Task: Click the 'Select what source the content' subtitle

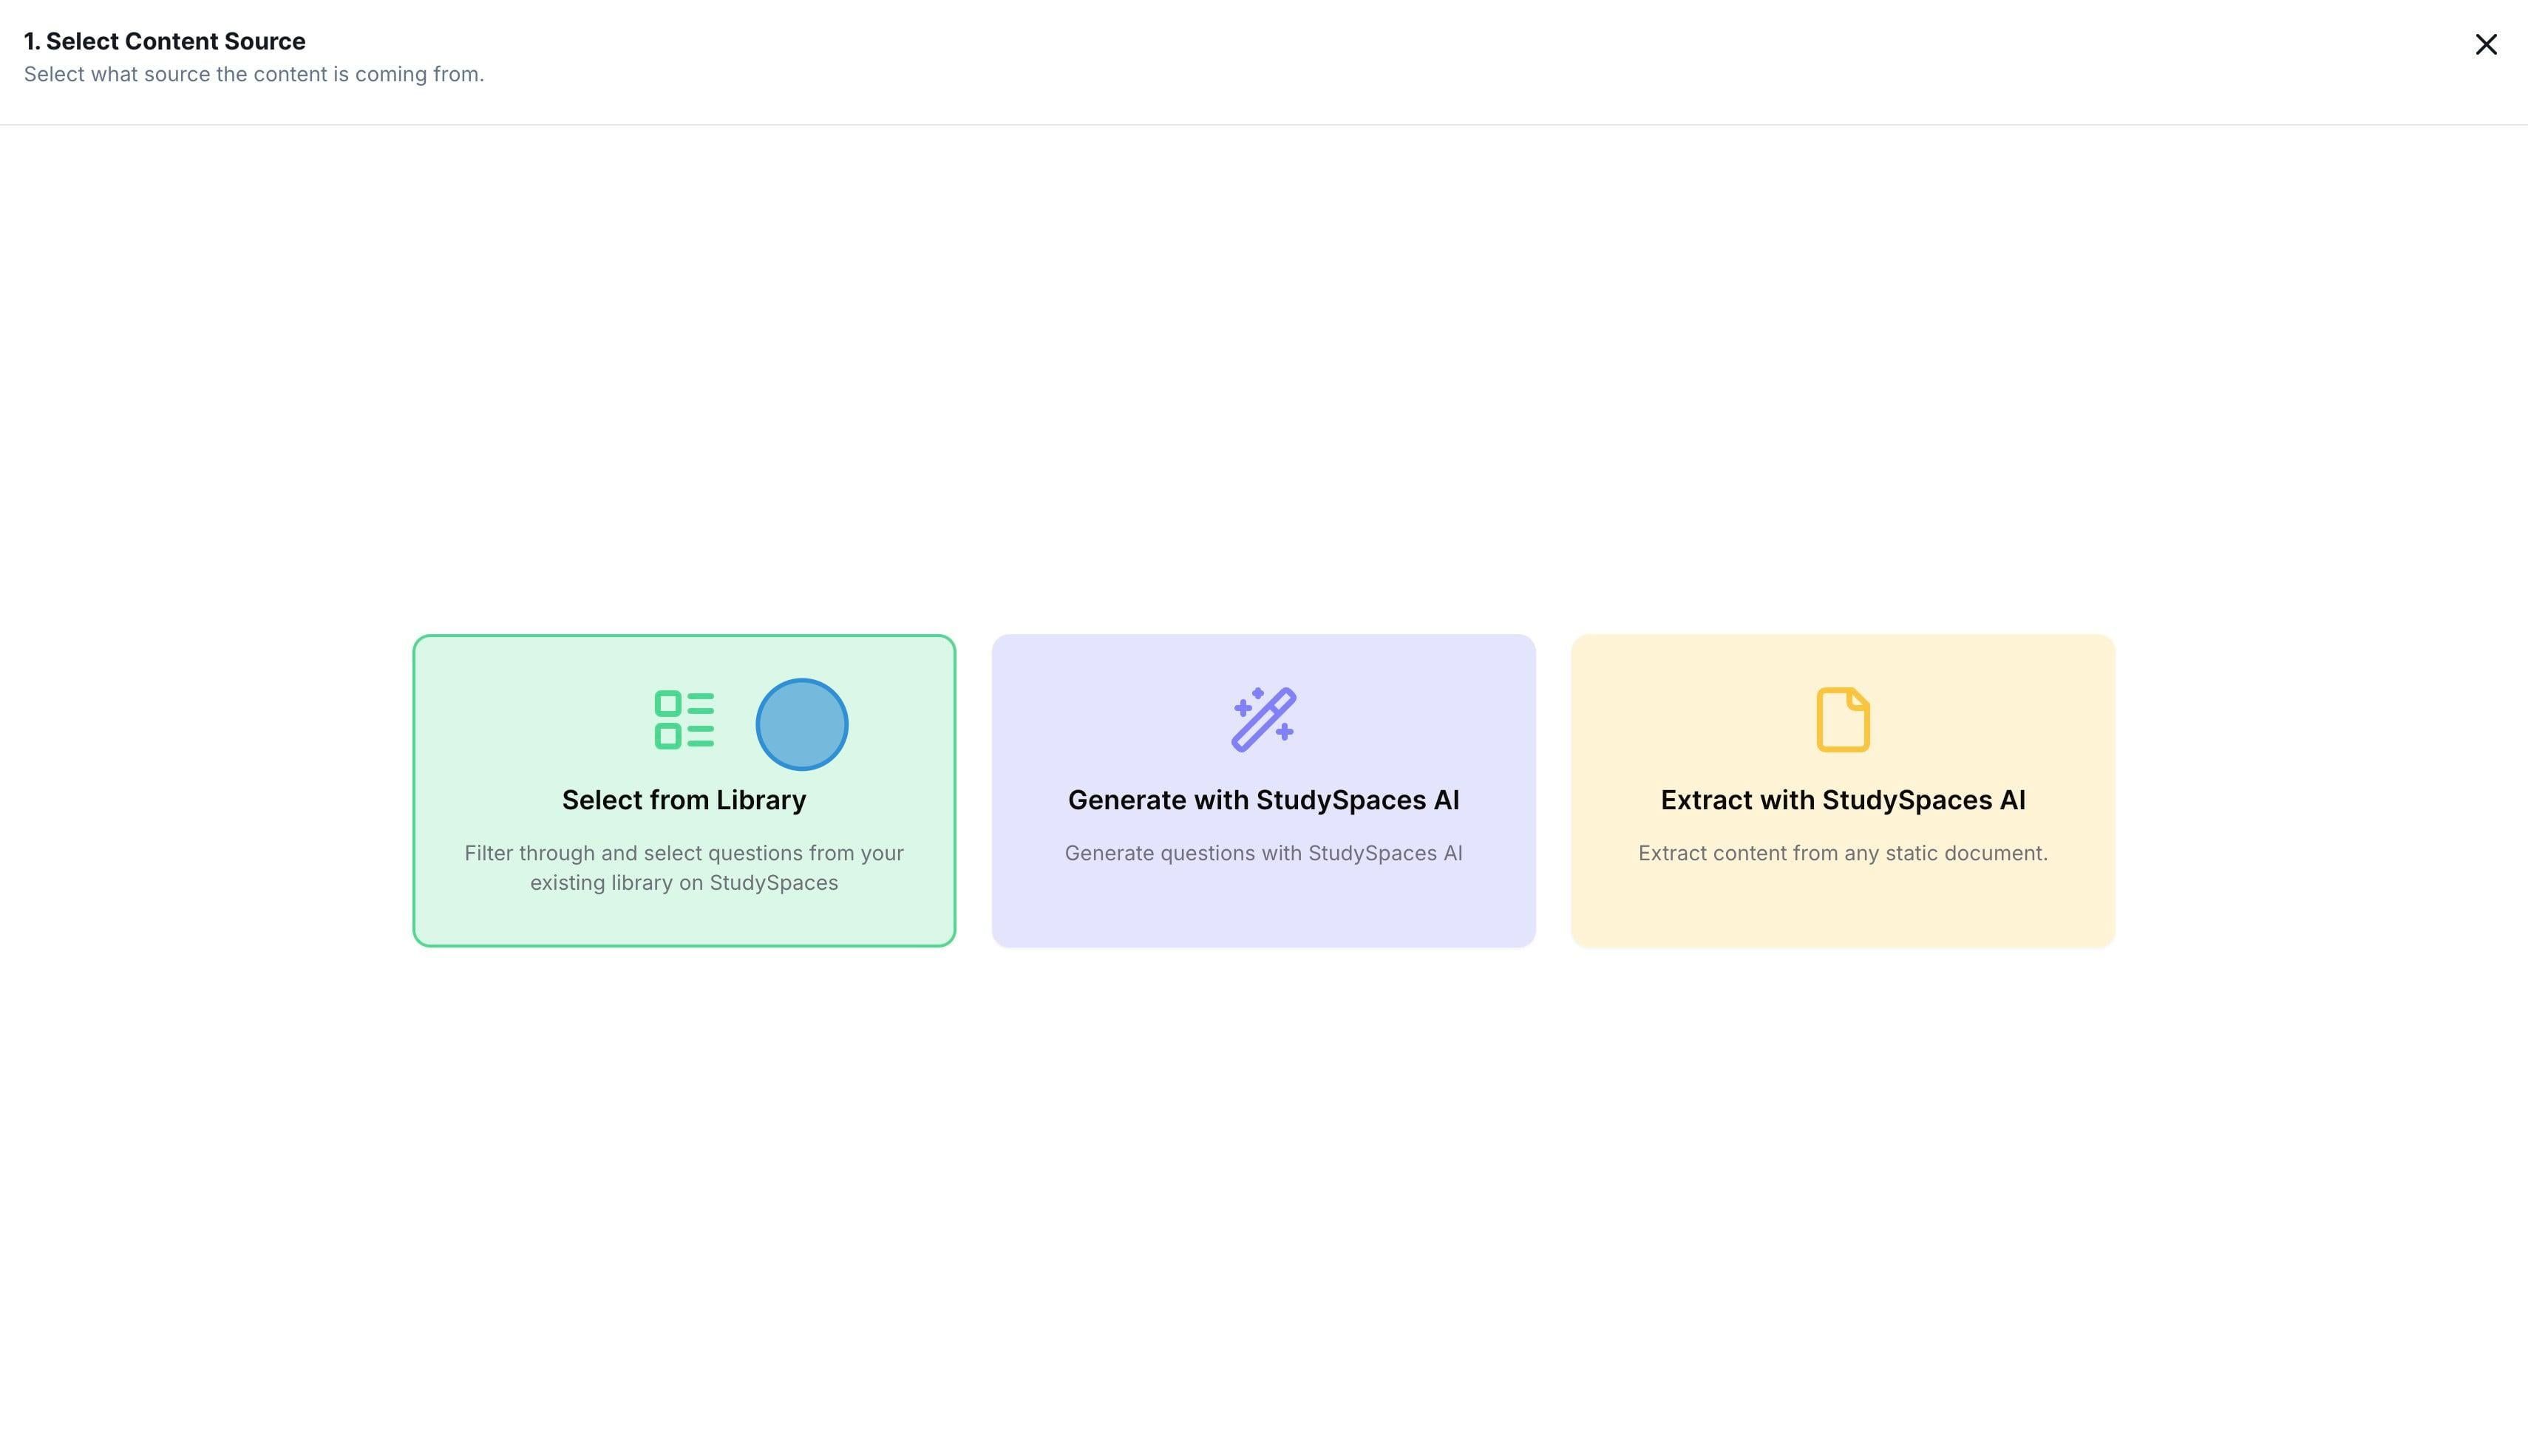Action: pyautogui.click(x=254, y=74)
